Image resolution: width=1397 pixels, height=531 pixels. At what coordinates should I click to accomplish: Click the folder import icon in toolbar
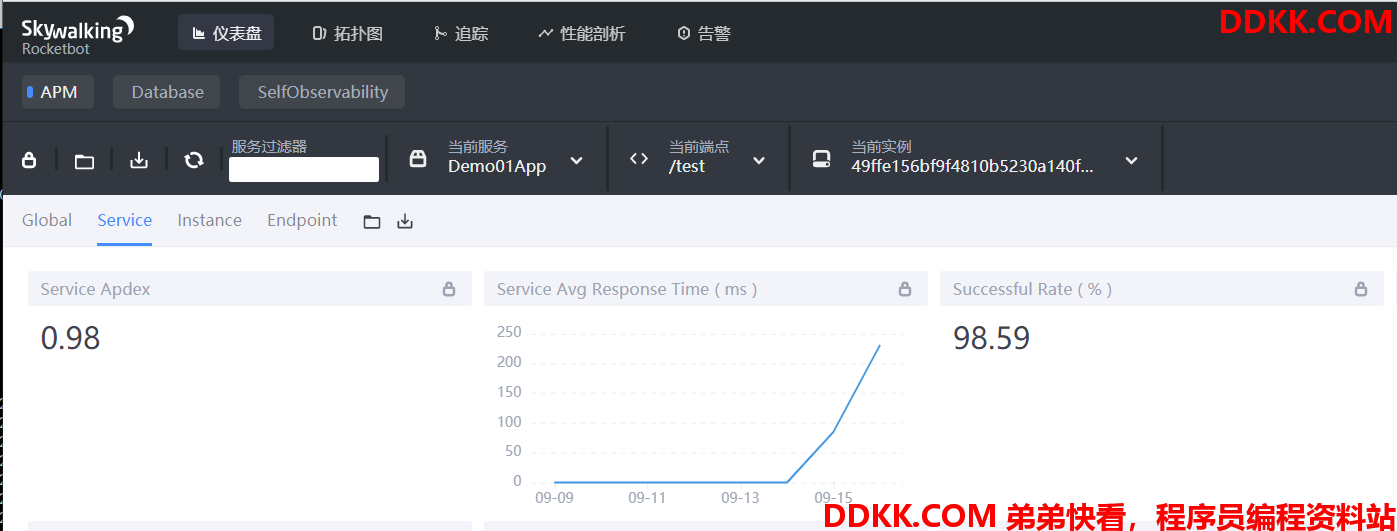[84, 160]
